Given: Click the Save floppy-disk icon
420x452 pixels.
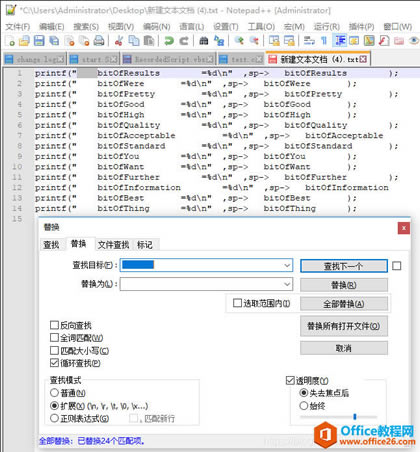Looking at the screenshot, I should [39, 41].
